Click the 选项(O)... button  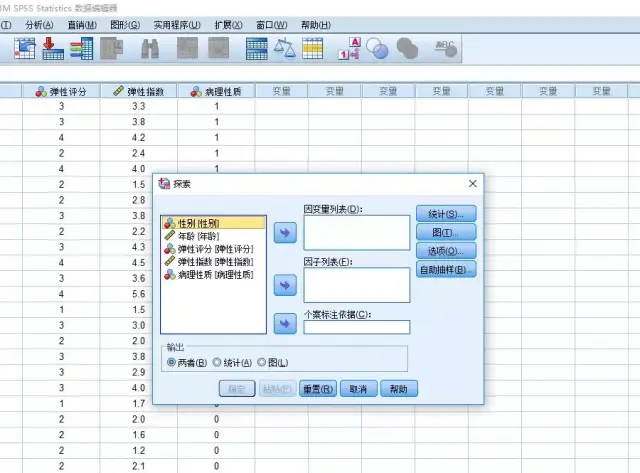[x=446, y=251]
